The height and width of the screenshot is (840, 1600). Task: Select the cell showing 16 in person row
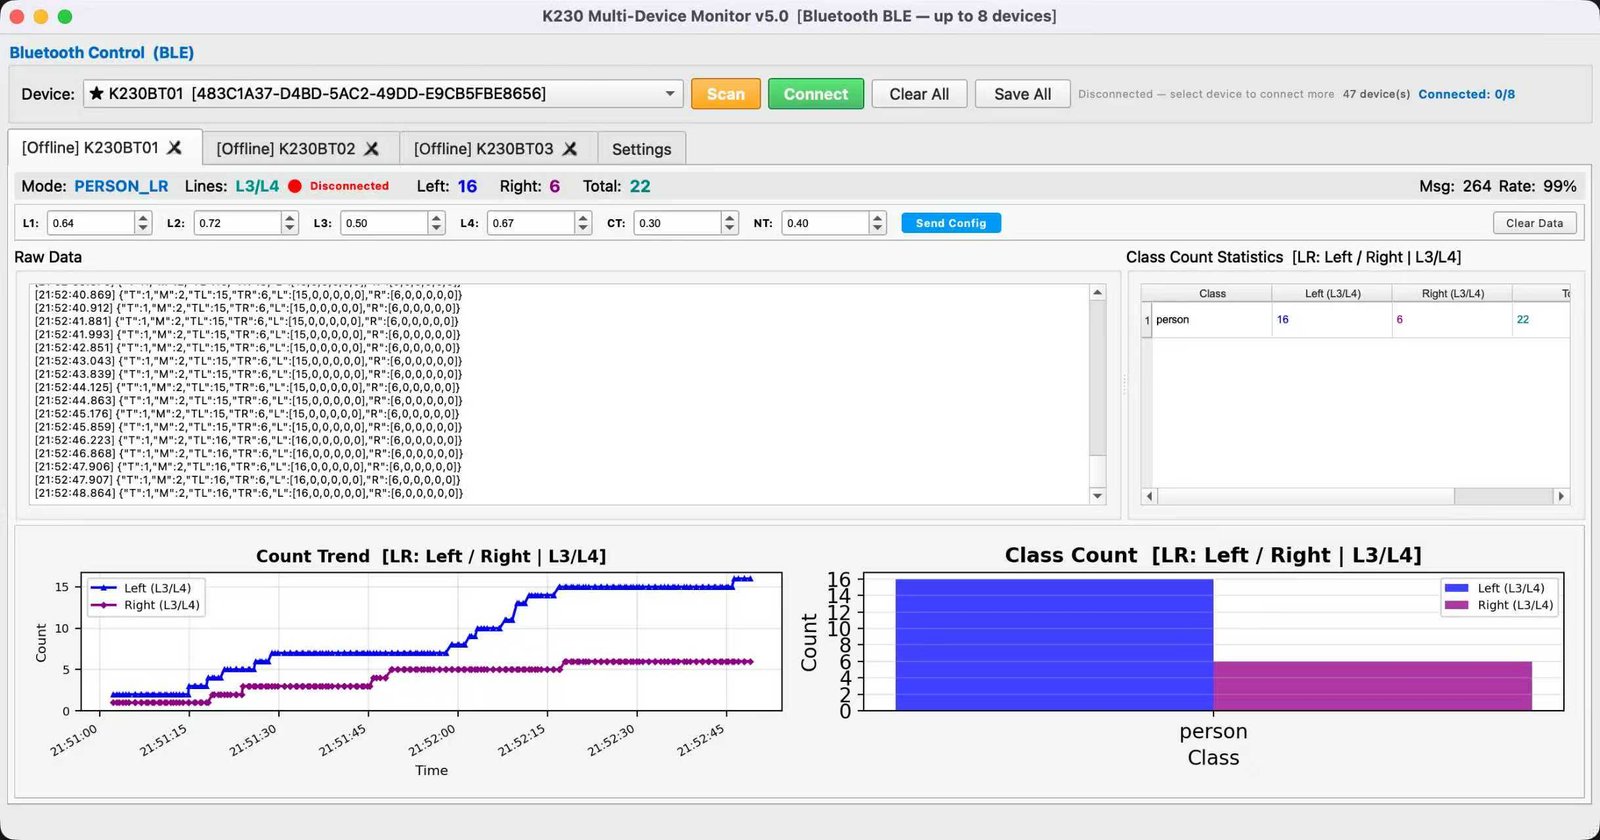pyautogui.click(x=1332, y=320)
